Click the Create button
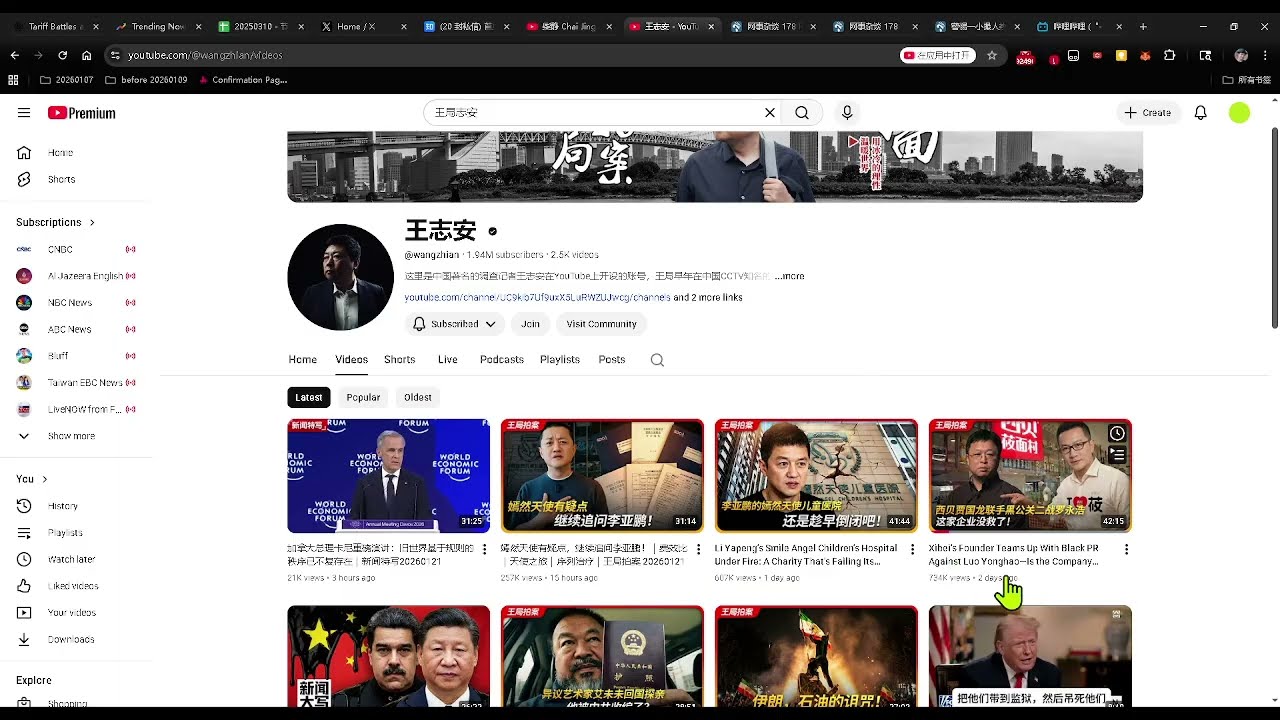 [1148, 113]
